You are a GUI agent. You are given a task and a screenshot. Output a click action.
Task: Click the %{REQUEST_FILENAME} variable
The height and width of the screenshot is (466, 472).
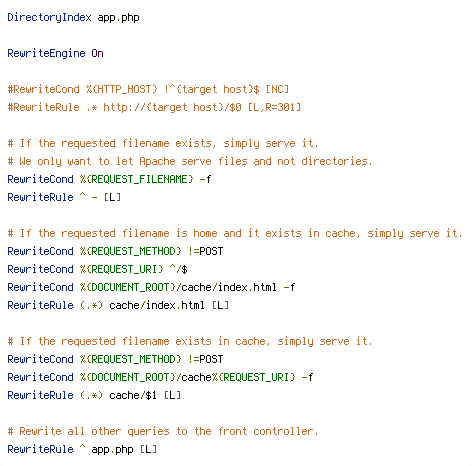click(x=136, y=179)
